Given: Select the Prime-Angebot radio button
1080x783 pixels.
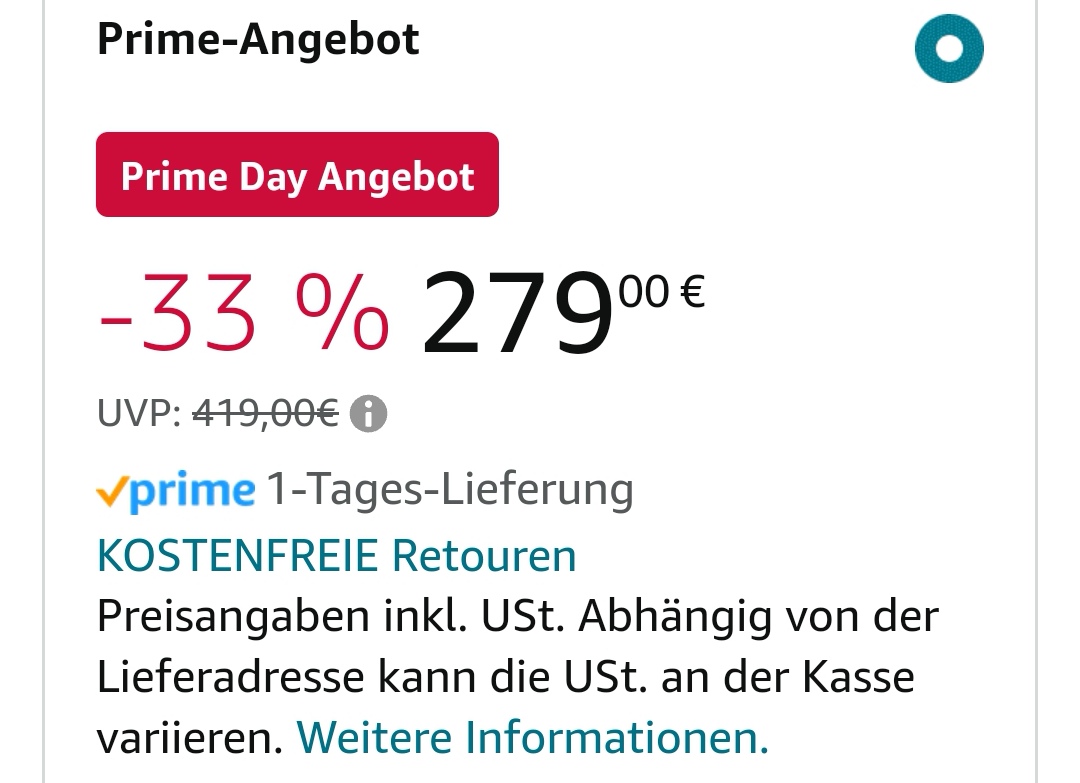Looking at the screenshot, I should pyautogui.click(x=949, y=48).
